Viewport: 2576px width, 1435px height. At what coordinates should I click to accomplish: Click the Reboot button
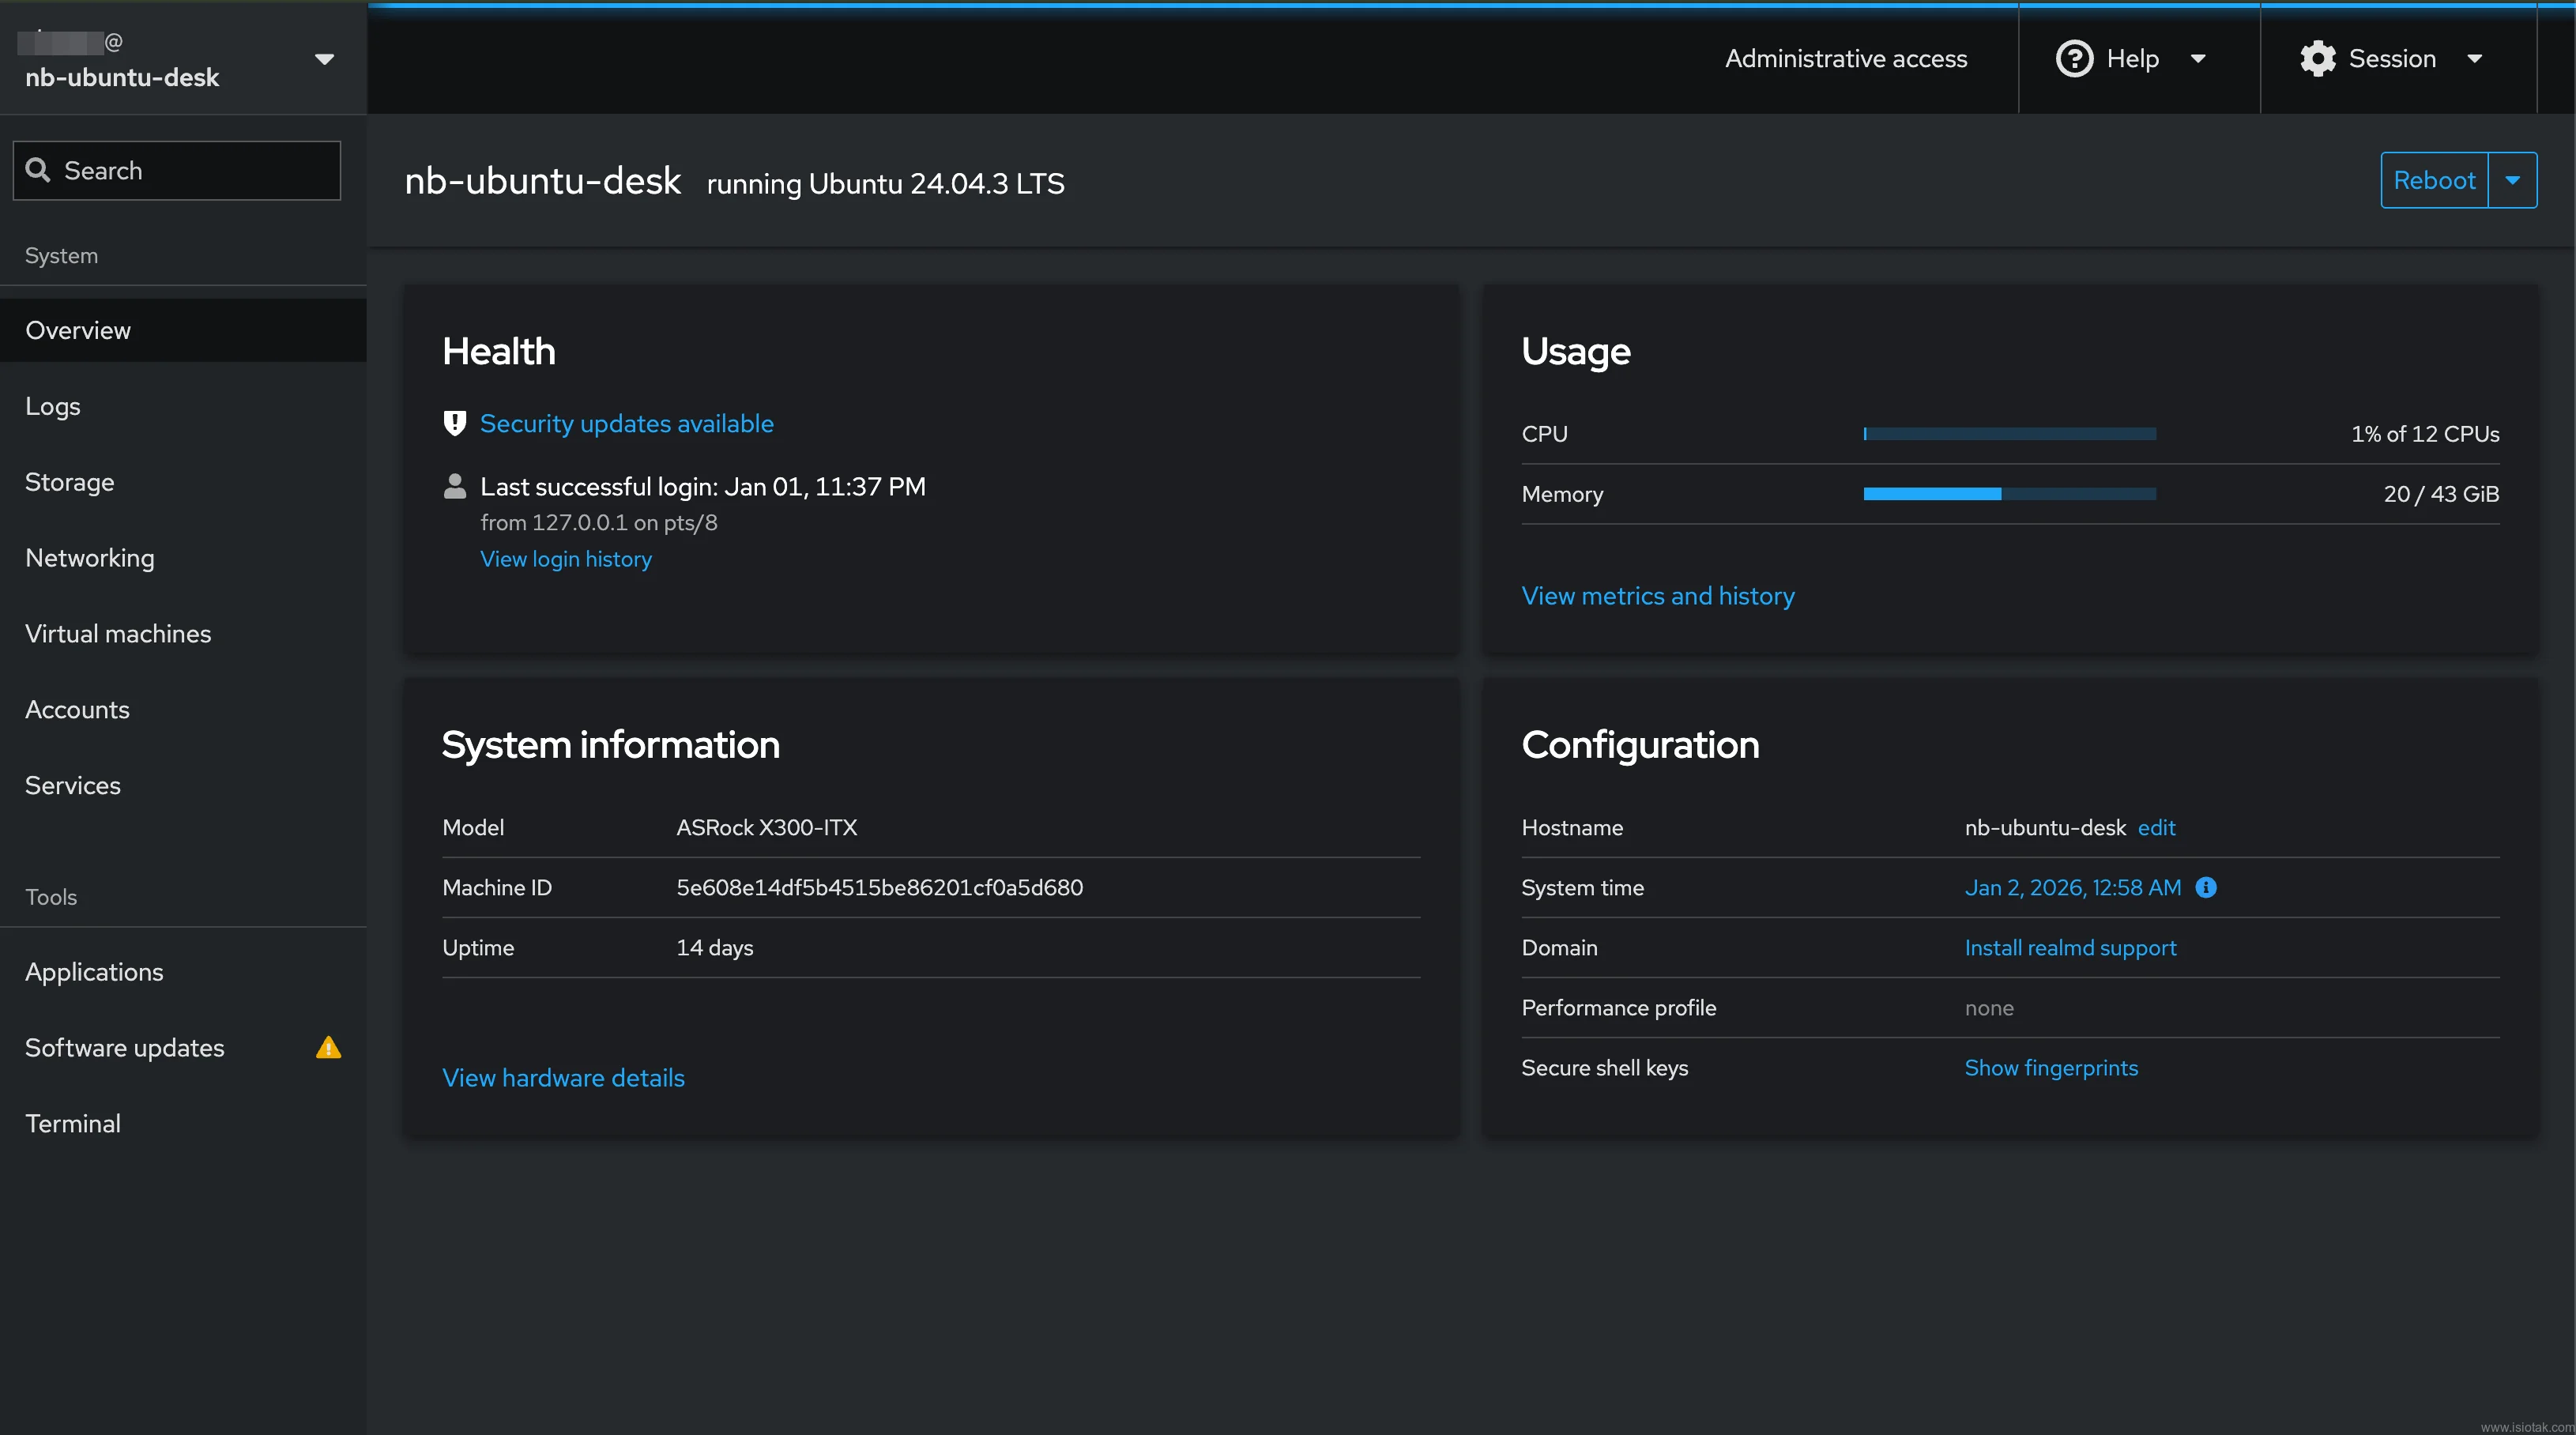point(2434,180)
